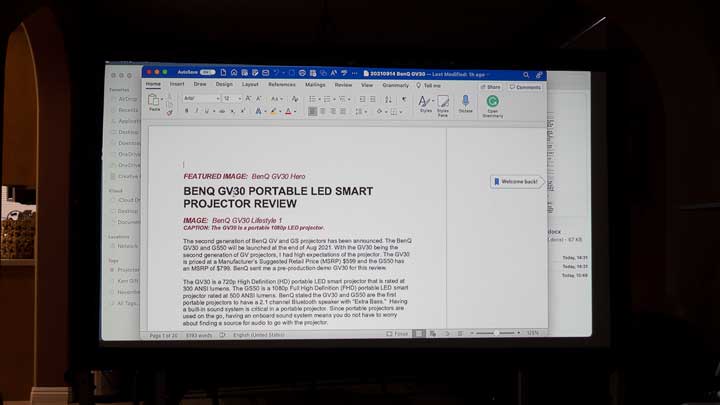
Task: Click the Paste clipboard icon
Action: pos(153,100)
